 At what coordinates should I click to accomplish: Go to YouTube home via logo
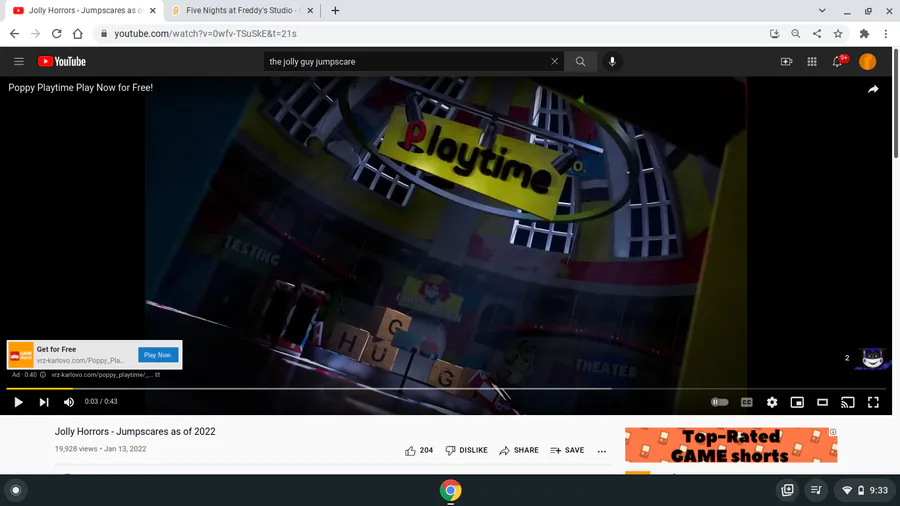click(x=62, y=61)
